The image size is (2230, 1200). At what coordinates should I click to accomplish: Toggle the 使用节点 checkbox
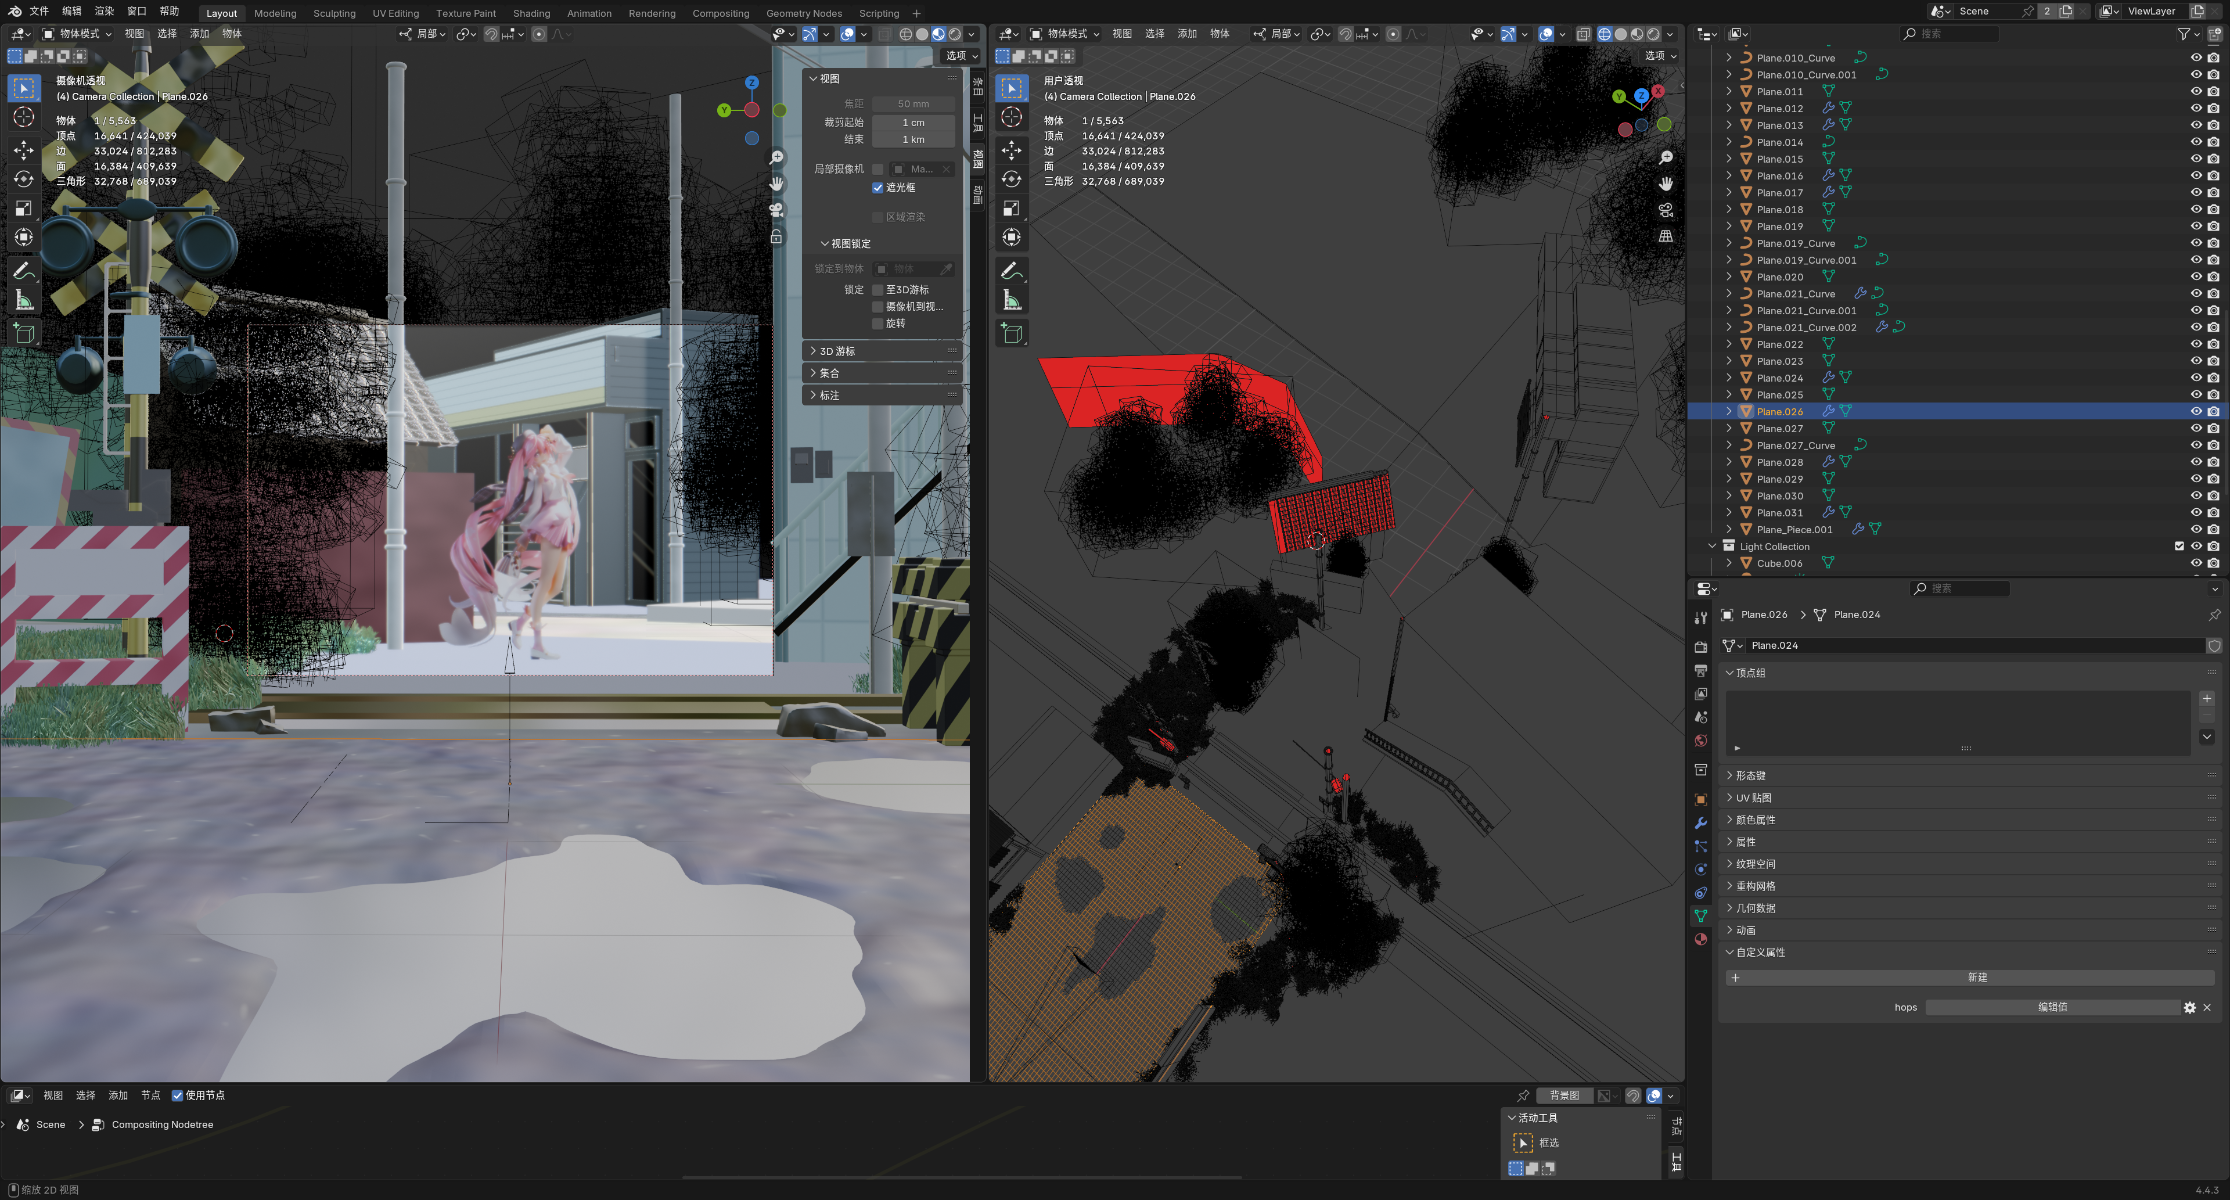coord(178,1095)
